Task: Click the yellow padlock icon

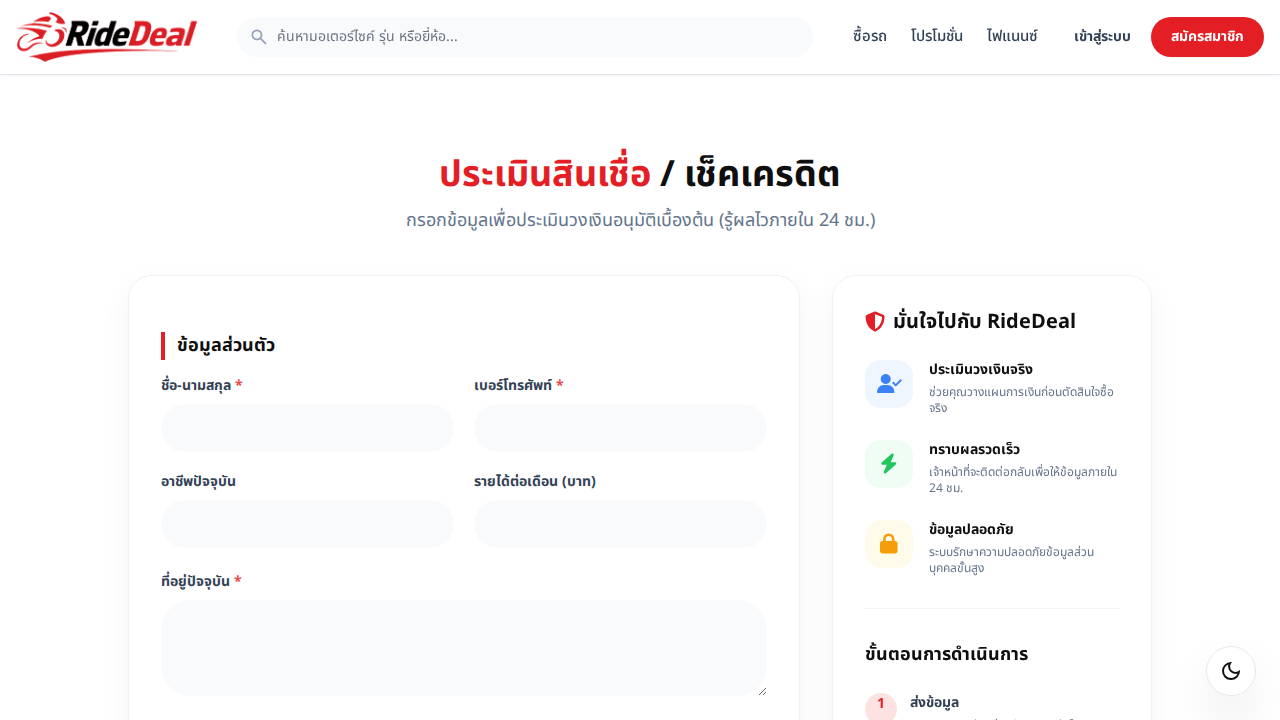Action: pos(889,544)
